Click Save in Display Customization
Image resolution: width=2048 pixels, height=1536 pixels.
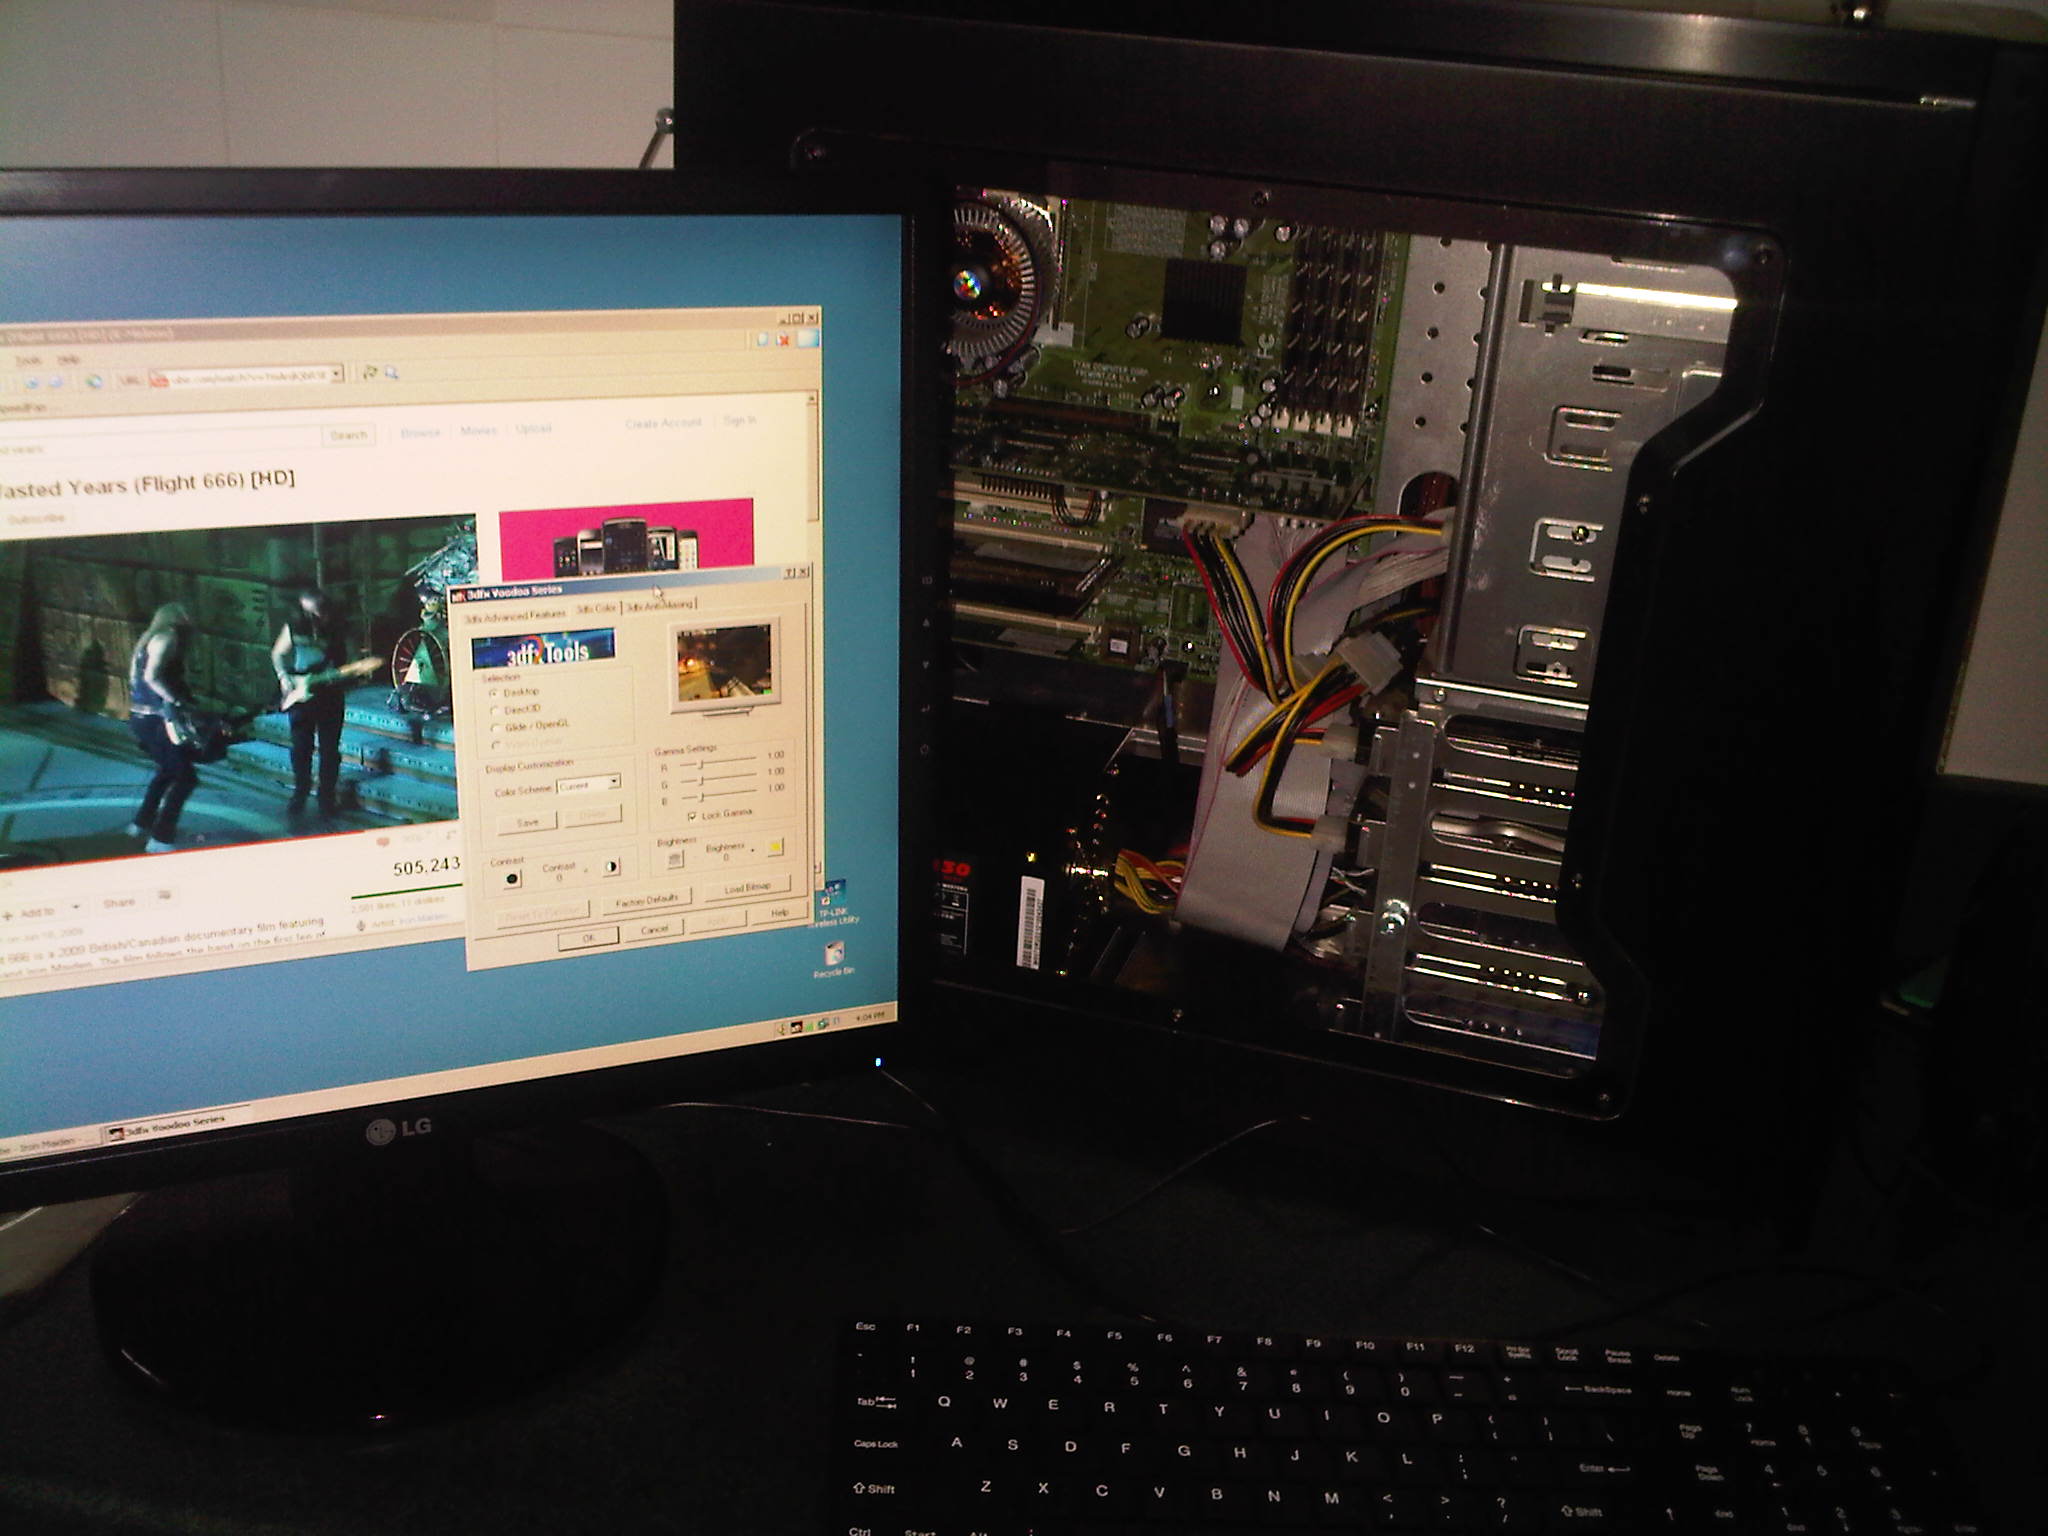click(527, 822)
